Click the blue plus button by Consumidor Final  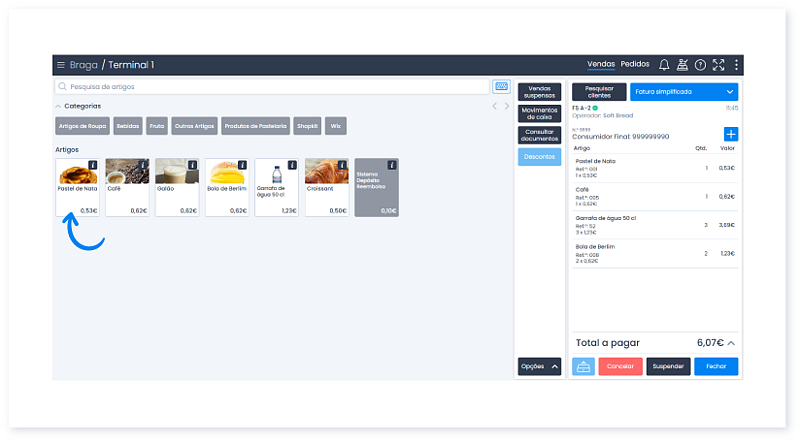pos(730,134)
